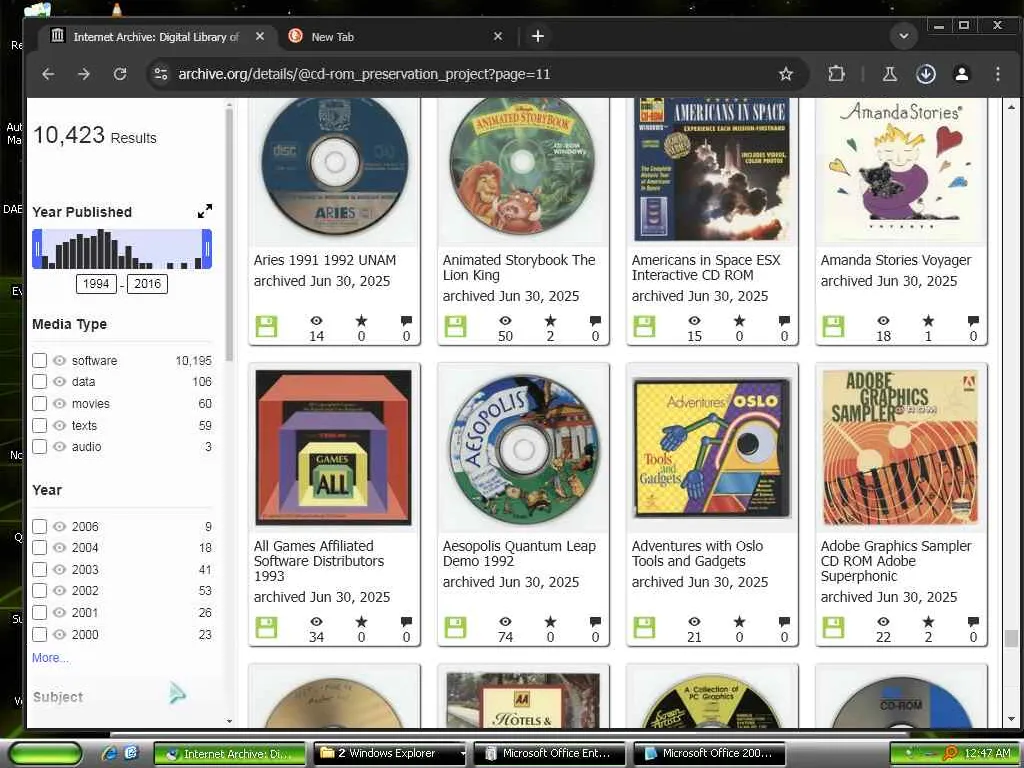Viewport: 1024px width, 768px height.
Task: Check the data media type checkbox
Action: (x=40, y=381)
